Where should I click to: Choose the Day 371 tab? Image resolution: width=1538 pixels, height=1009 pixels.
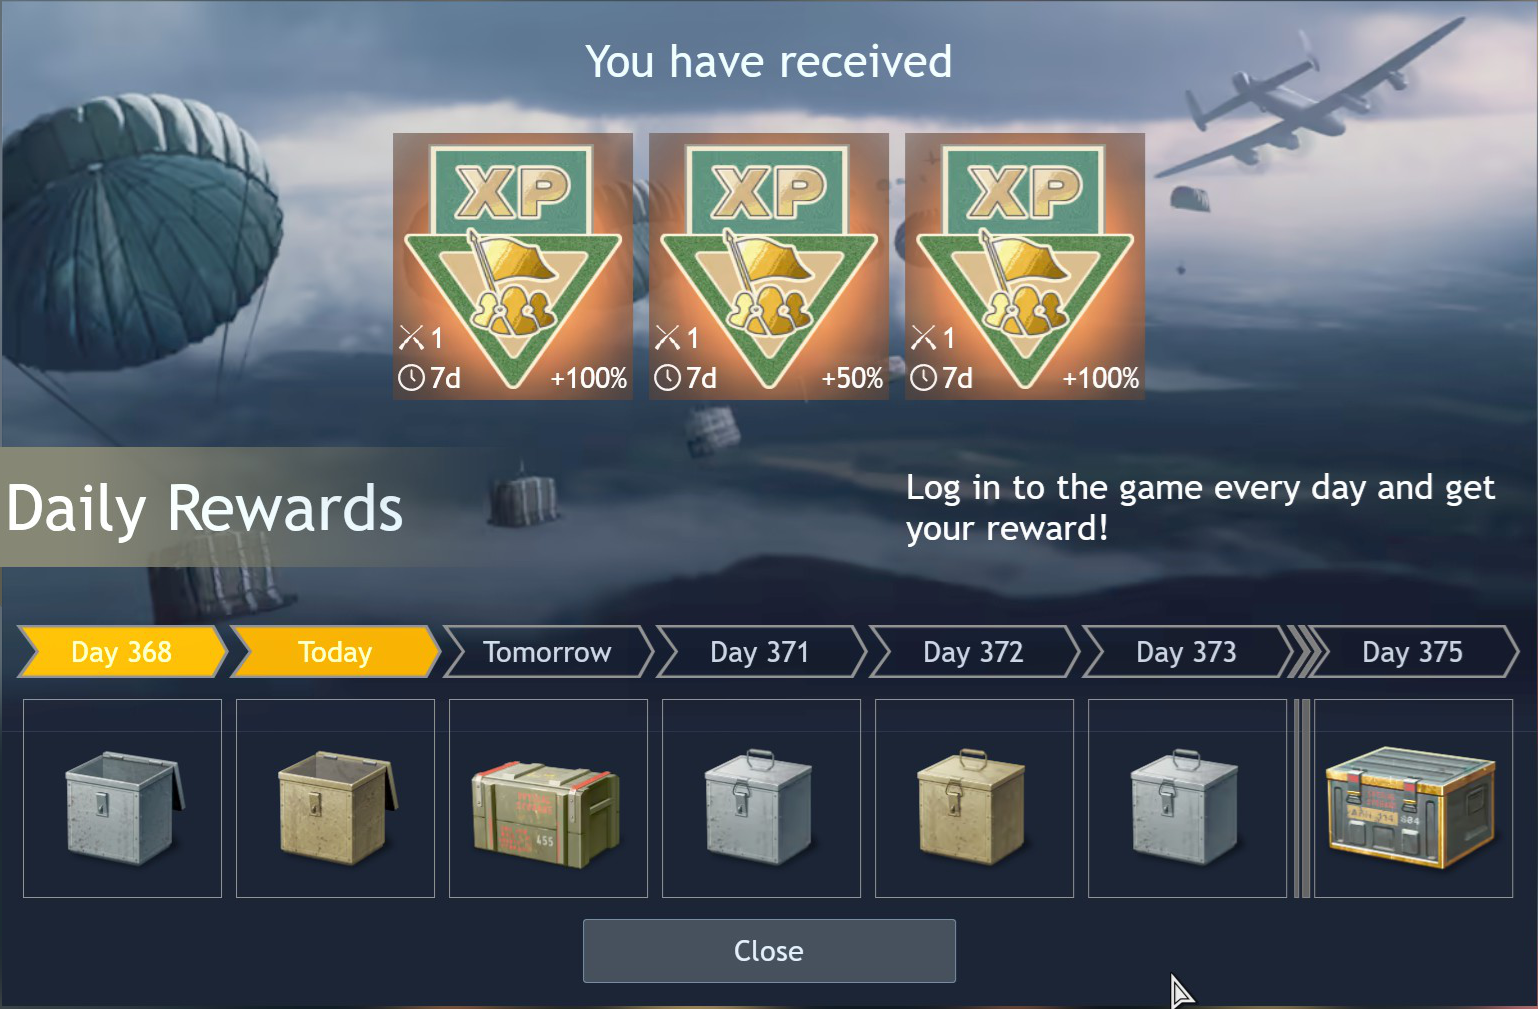coord(761,652)
